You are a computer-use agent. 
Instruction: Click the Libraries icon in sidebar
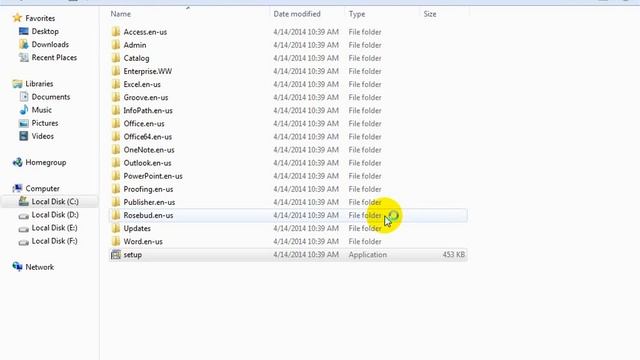[x=17, y=84]
